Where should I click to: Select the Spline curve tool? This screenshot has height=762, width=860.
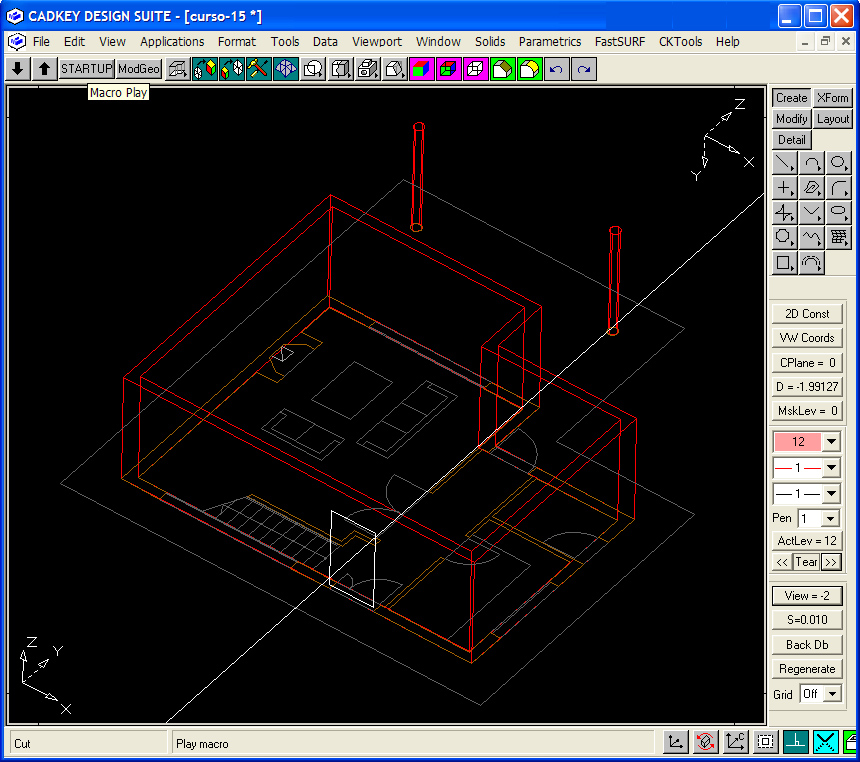click(x=812, y=238)
